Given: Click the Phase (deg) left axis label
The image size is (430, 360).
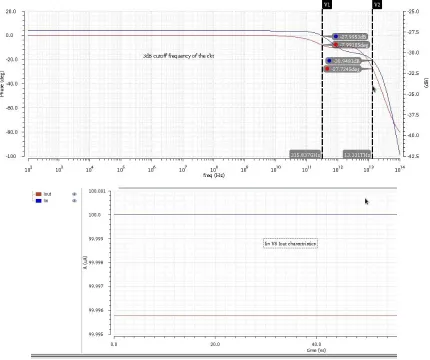Looking at the screenshot, I should click(x=2, y=84).
